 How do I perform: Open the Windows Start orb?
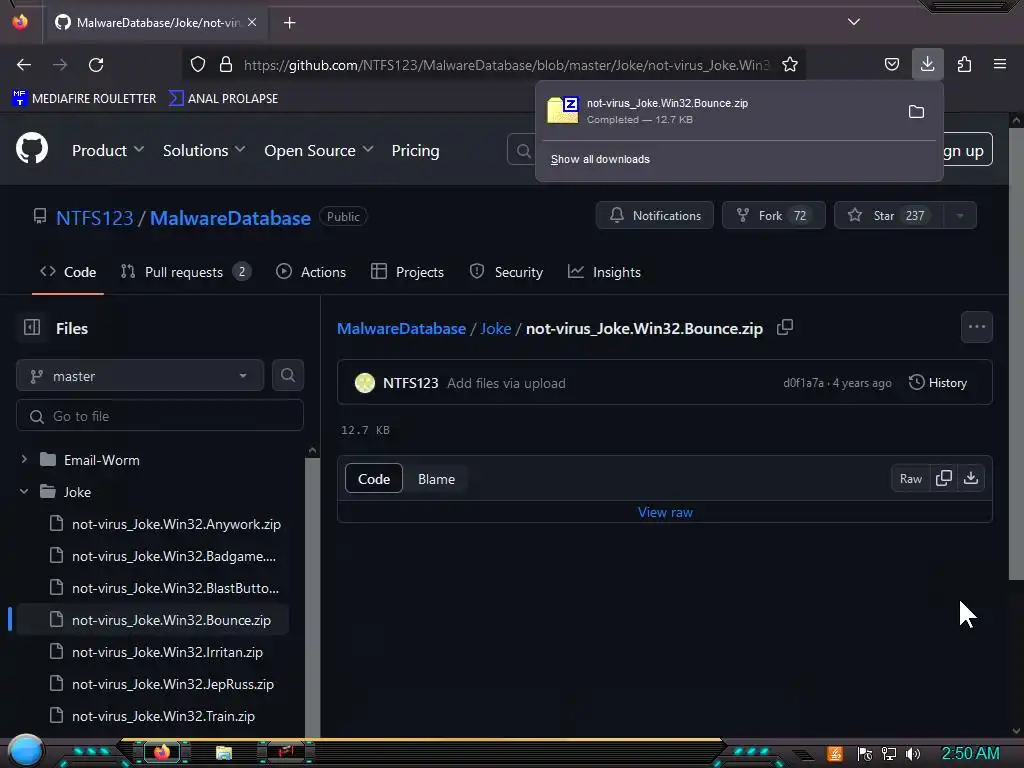tap(26, 751)
